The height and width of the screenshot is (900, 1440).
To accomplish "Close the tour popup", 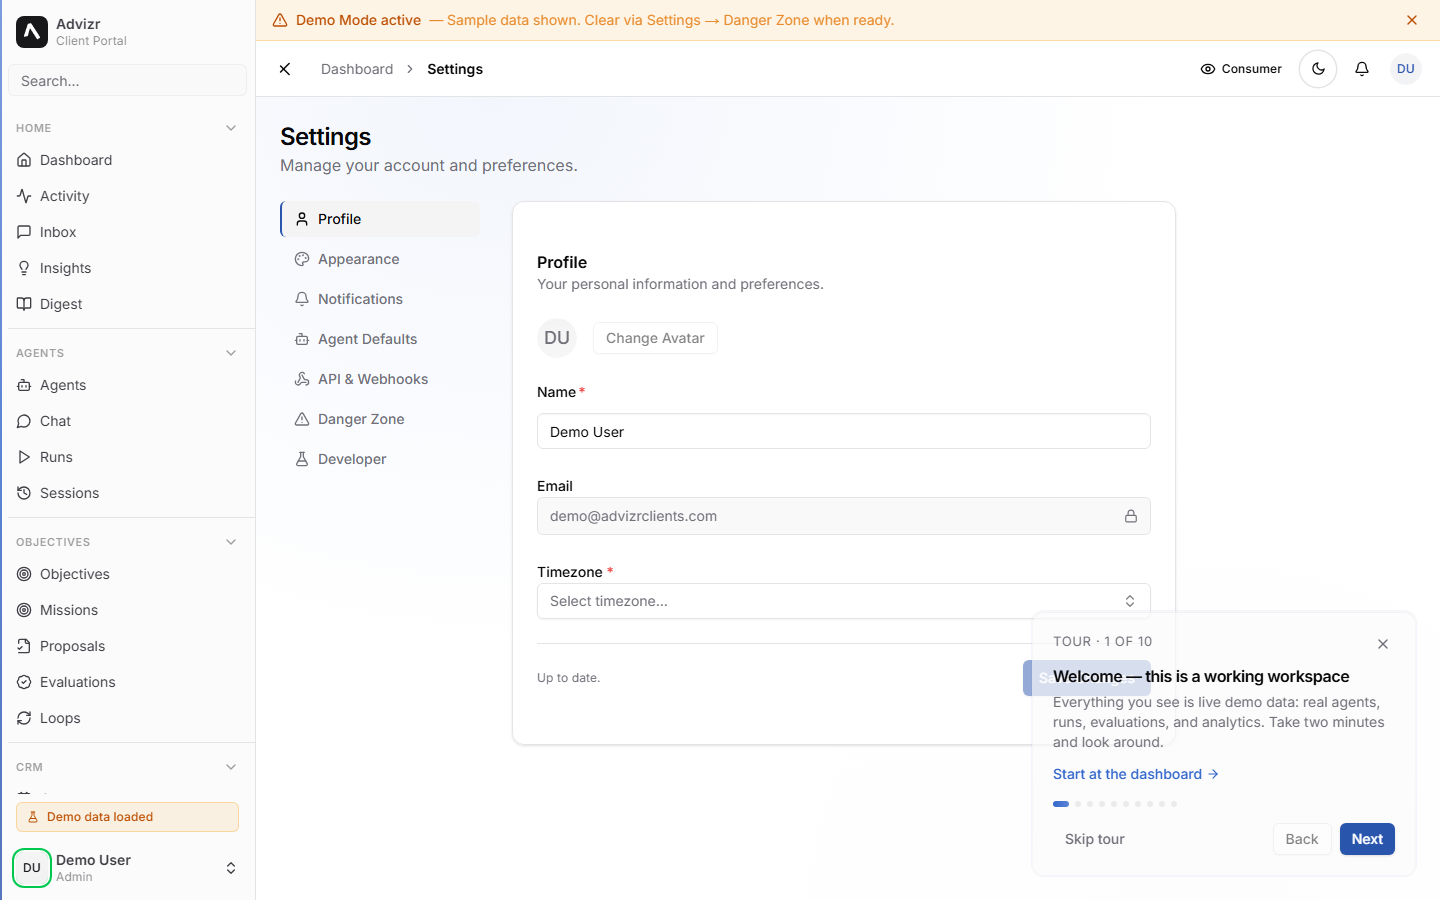I will coord(1383,644).
